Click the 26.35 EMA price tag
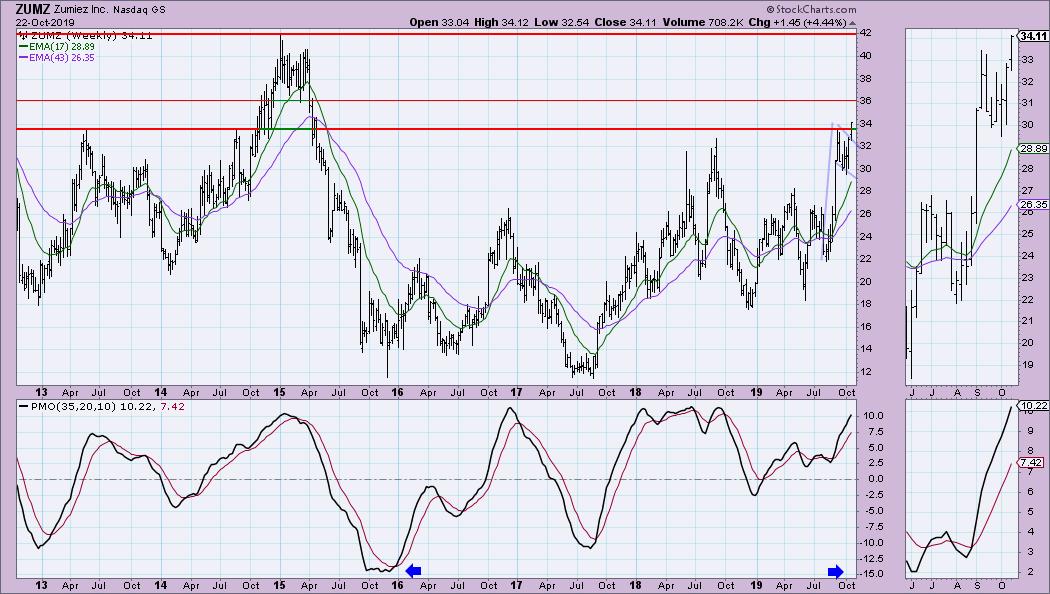 (x=1032, y=204)
